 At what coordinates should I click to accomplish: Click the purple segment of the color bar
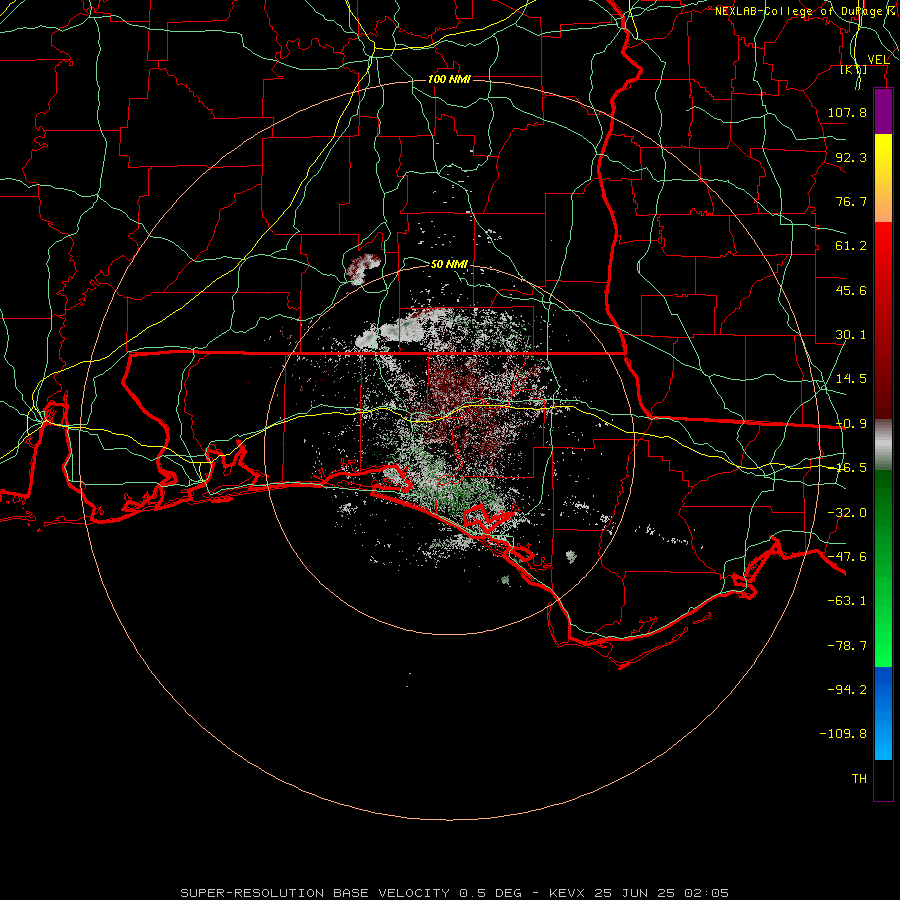coord(883,112)
